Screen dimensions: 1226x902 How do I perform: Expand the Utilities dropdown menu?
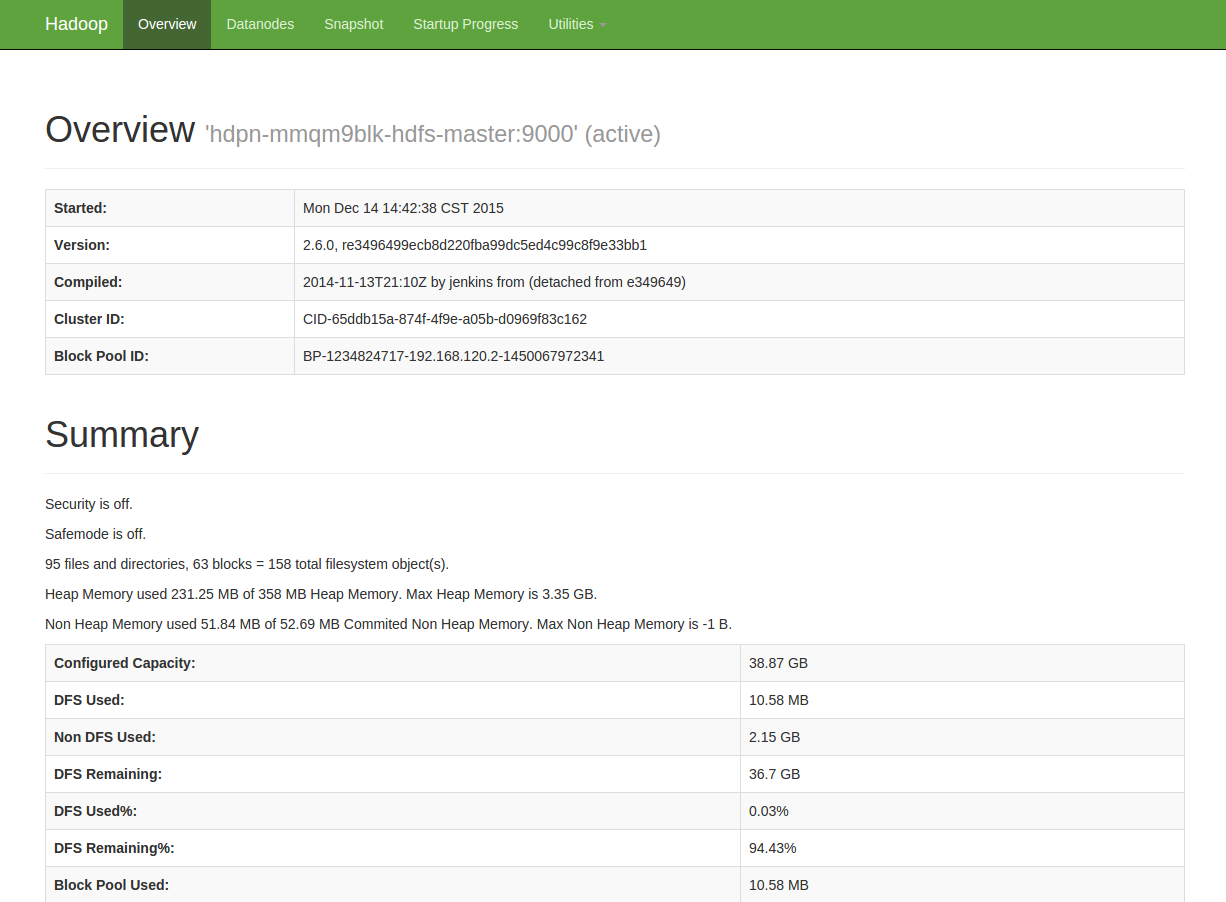pyautogui.click(x=571, y=24)
